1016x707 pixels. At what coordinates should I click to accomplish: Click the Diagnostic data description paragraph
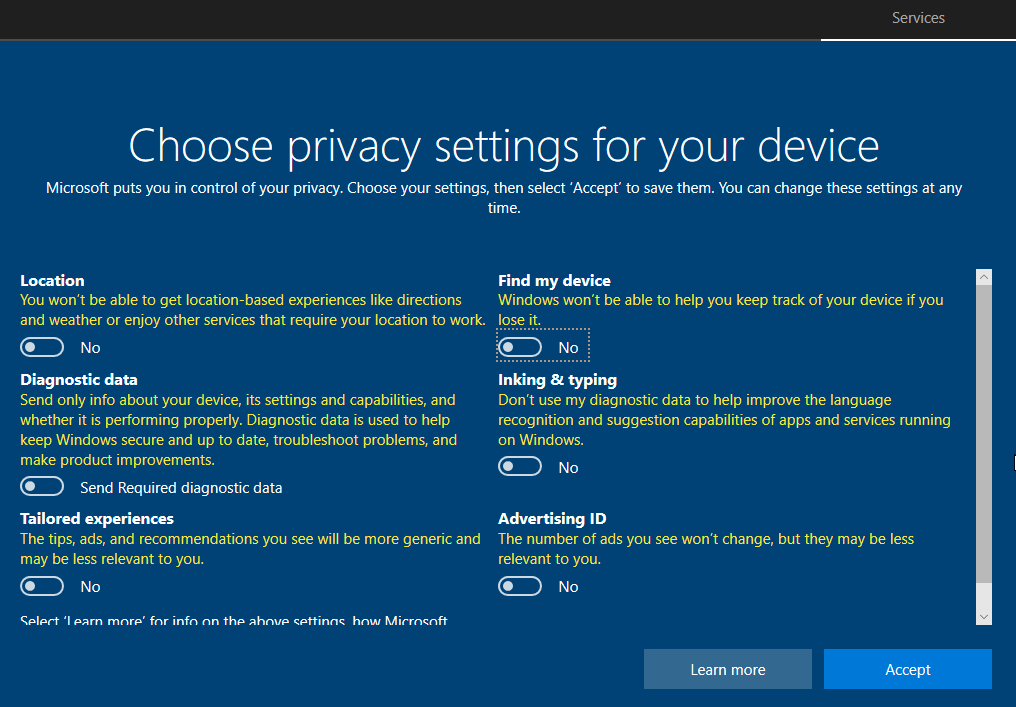pos(238,430)
